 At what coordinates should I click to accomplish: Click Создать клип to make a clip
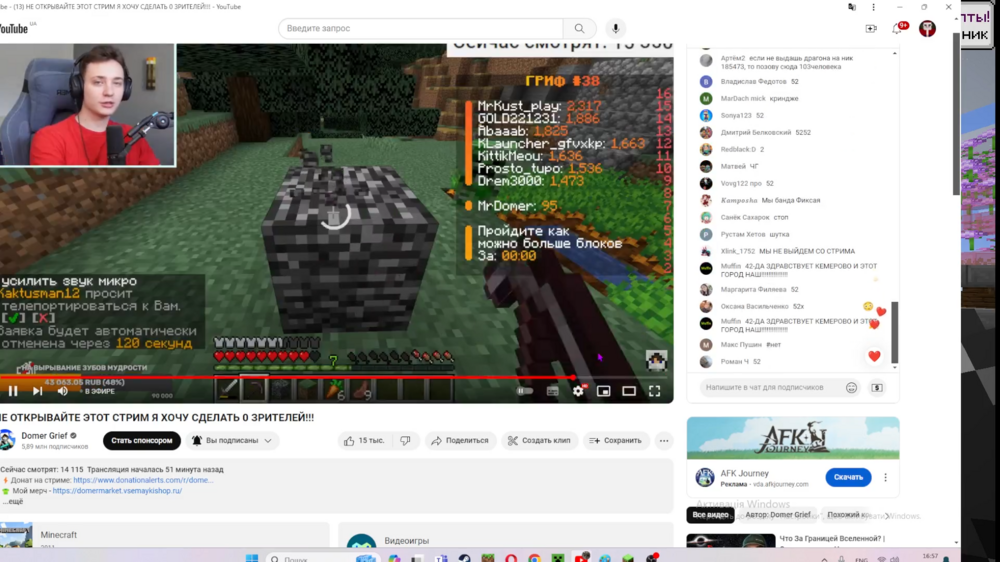pos(539,441)
